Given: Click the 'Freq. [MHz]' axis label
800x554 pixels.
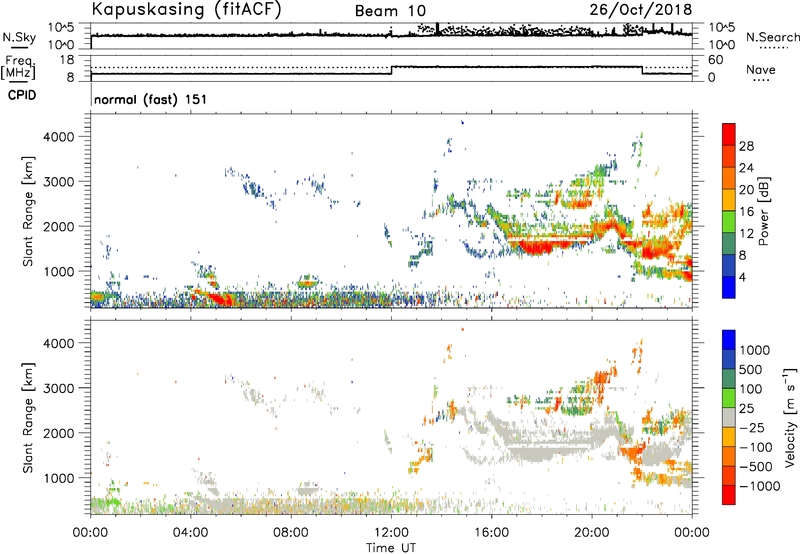Looking at the screenshot, I should click(19, 67).
